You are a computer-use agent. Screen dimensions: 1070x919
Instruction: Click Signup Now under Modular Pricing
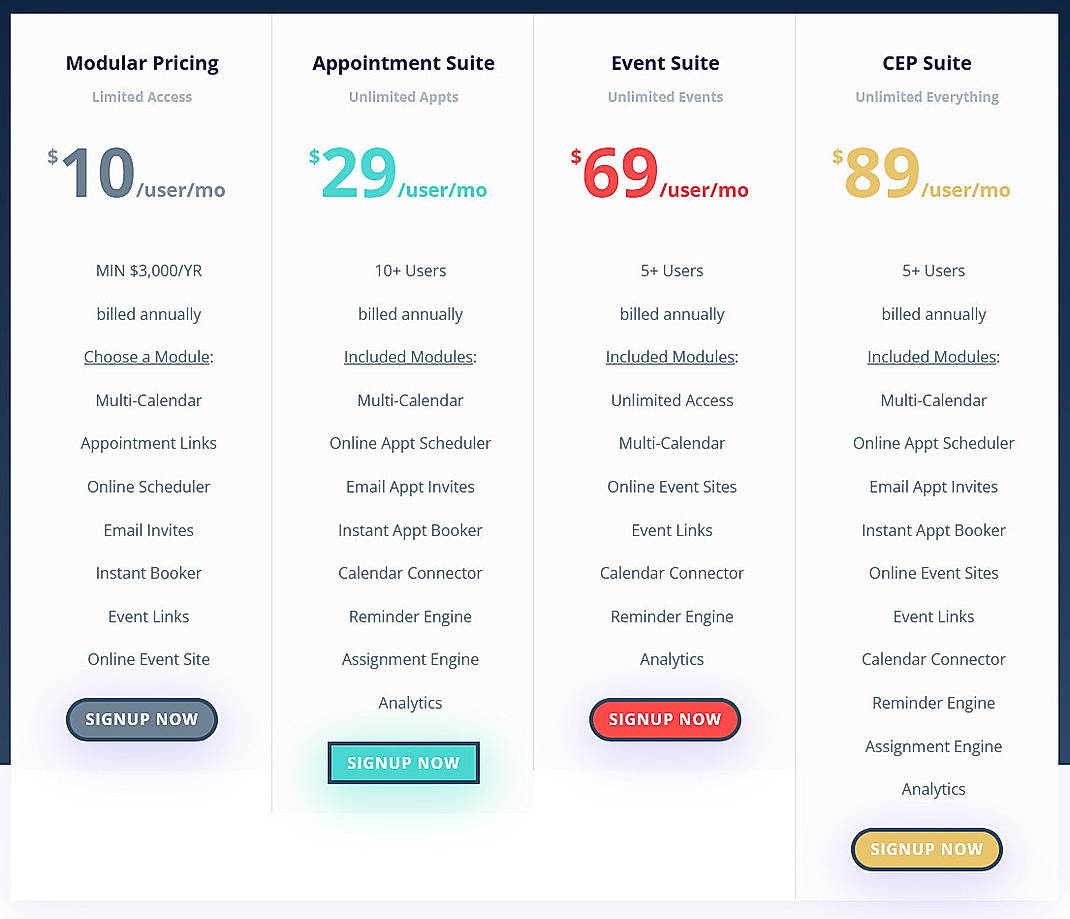(142, 719)
